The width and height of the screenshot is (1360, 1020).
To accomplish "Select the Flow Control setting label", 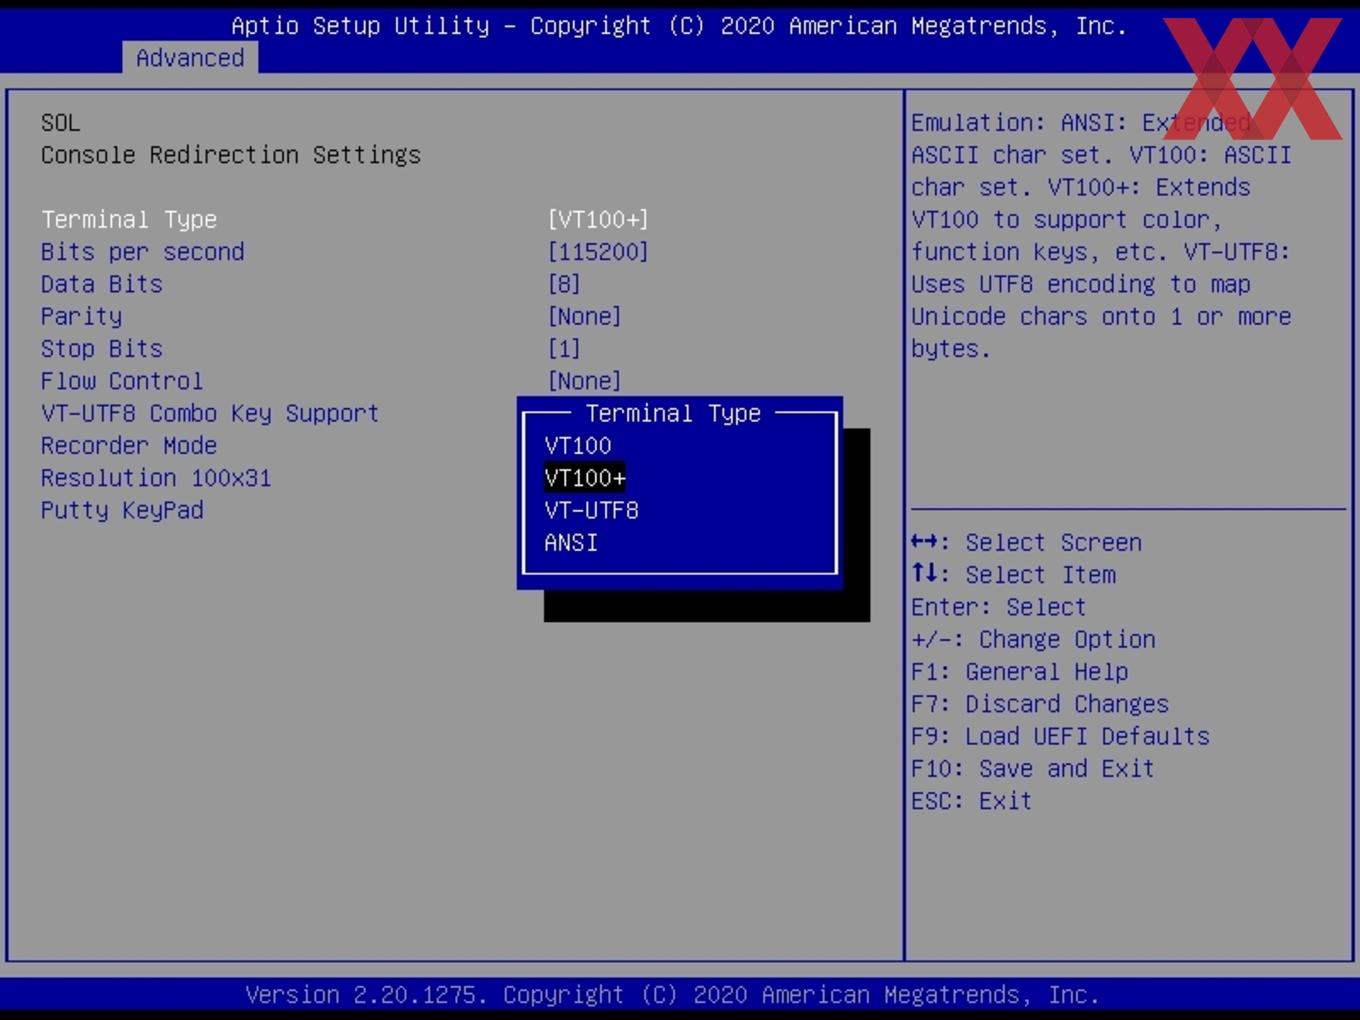I will 122,381.
